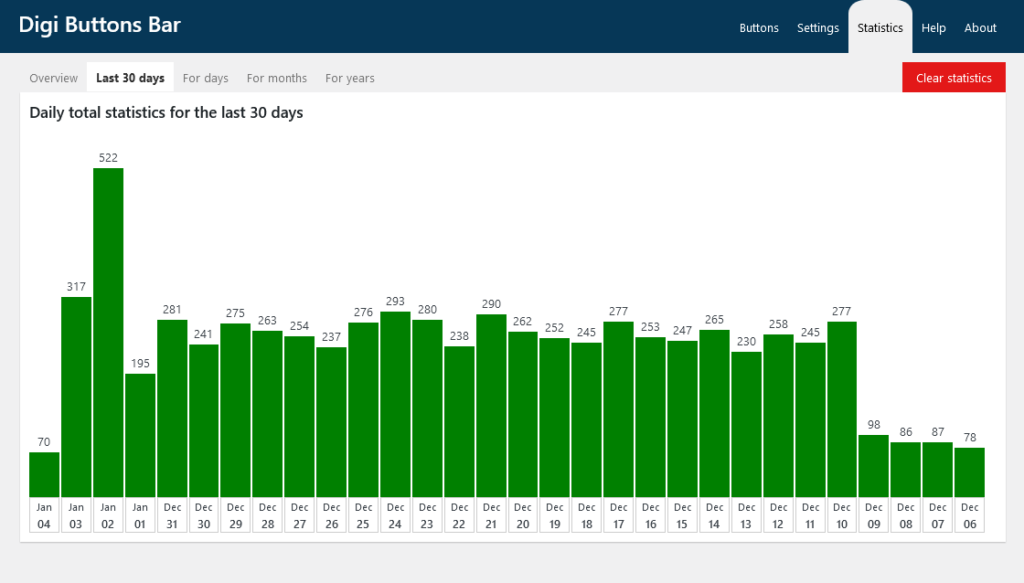1024x583 pixels.
Task: Select the Dec 24 bar showing 293
Action: [395, 405]
